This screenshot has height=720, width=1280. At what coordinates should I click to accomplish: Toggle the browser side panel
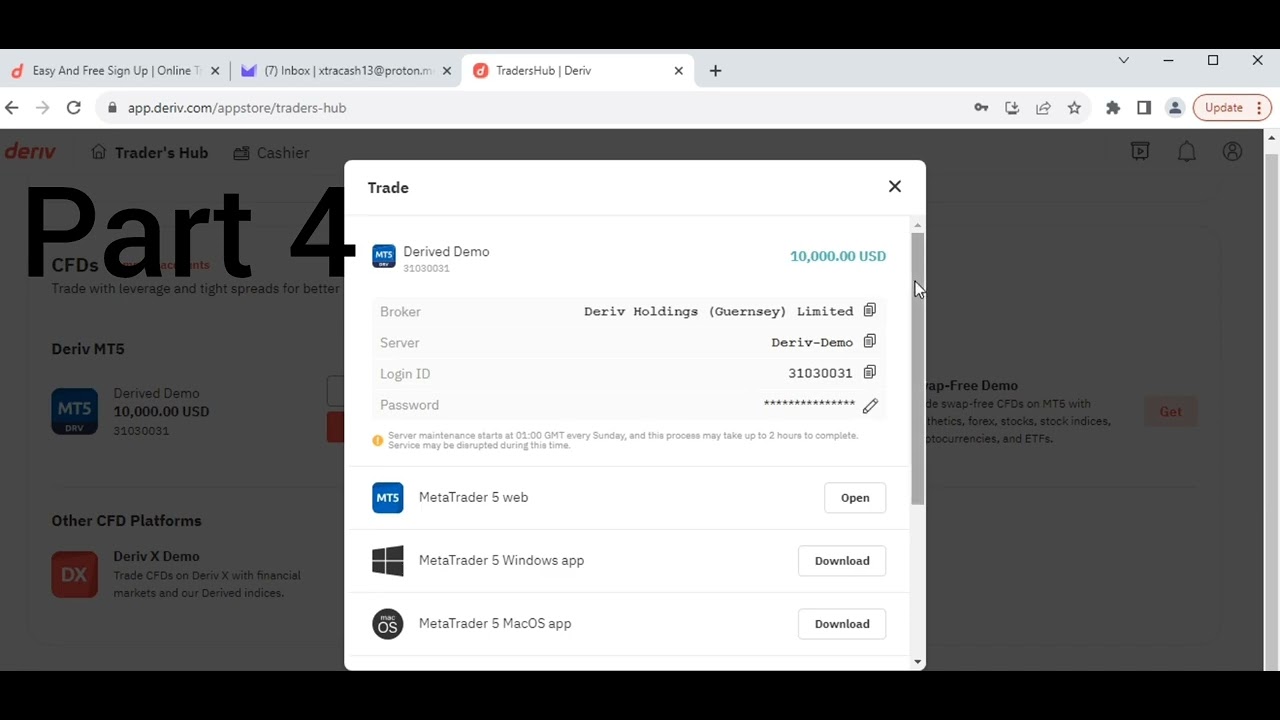pos(1144,108)
